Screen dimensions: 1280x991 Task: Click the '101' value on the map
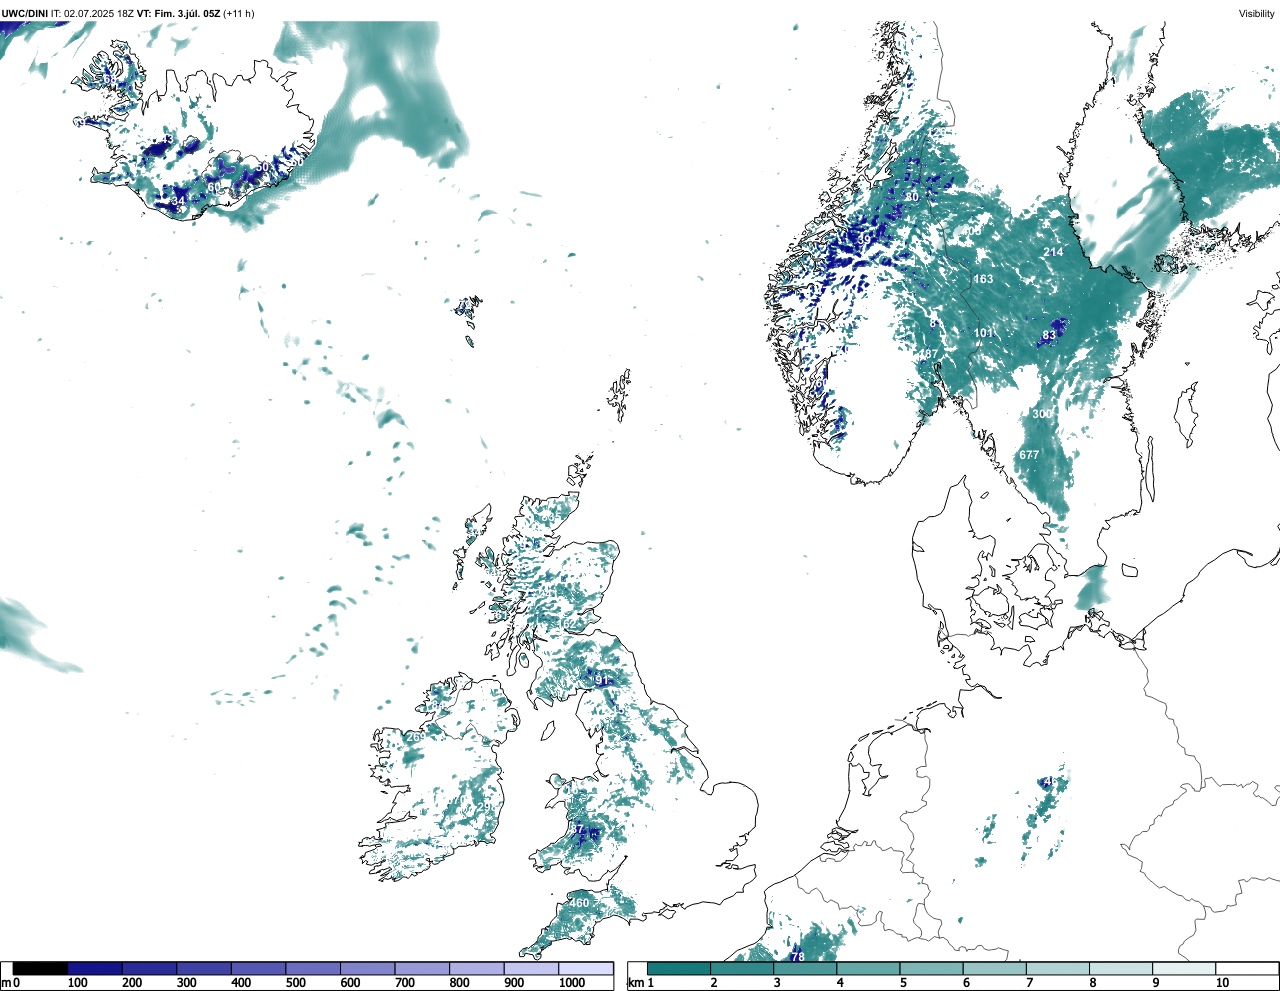click(983, 333)
